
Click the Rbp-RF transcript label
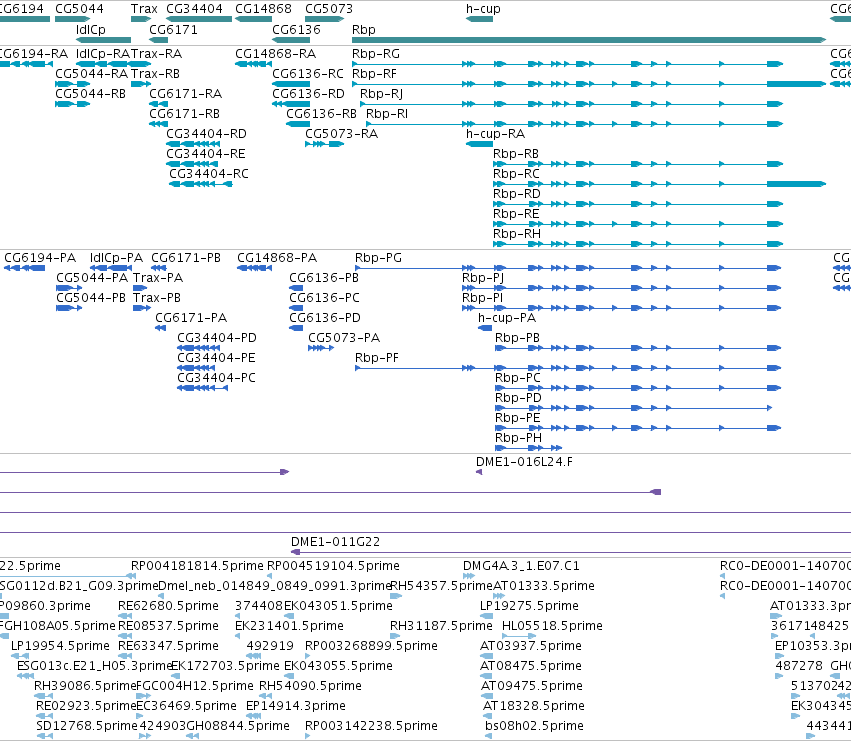374,74
